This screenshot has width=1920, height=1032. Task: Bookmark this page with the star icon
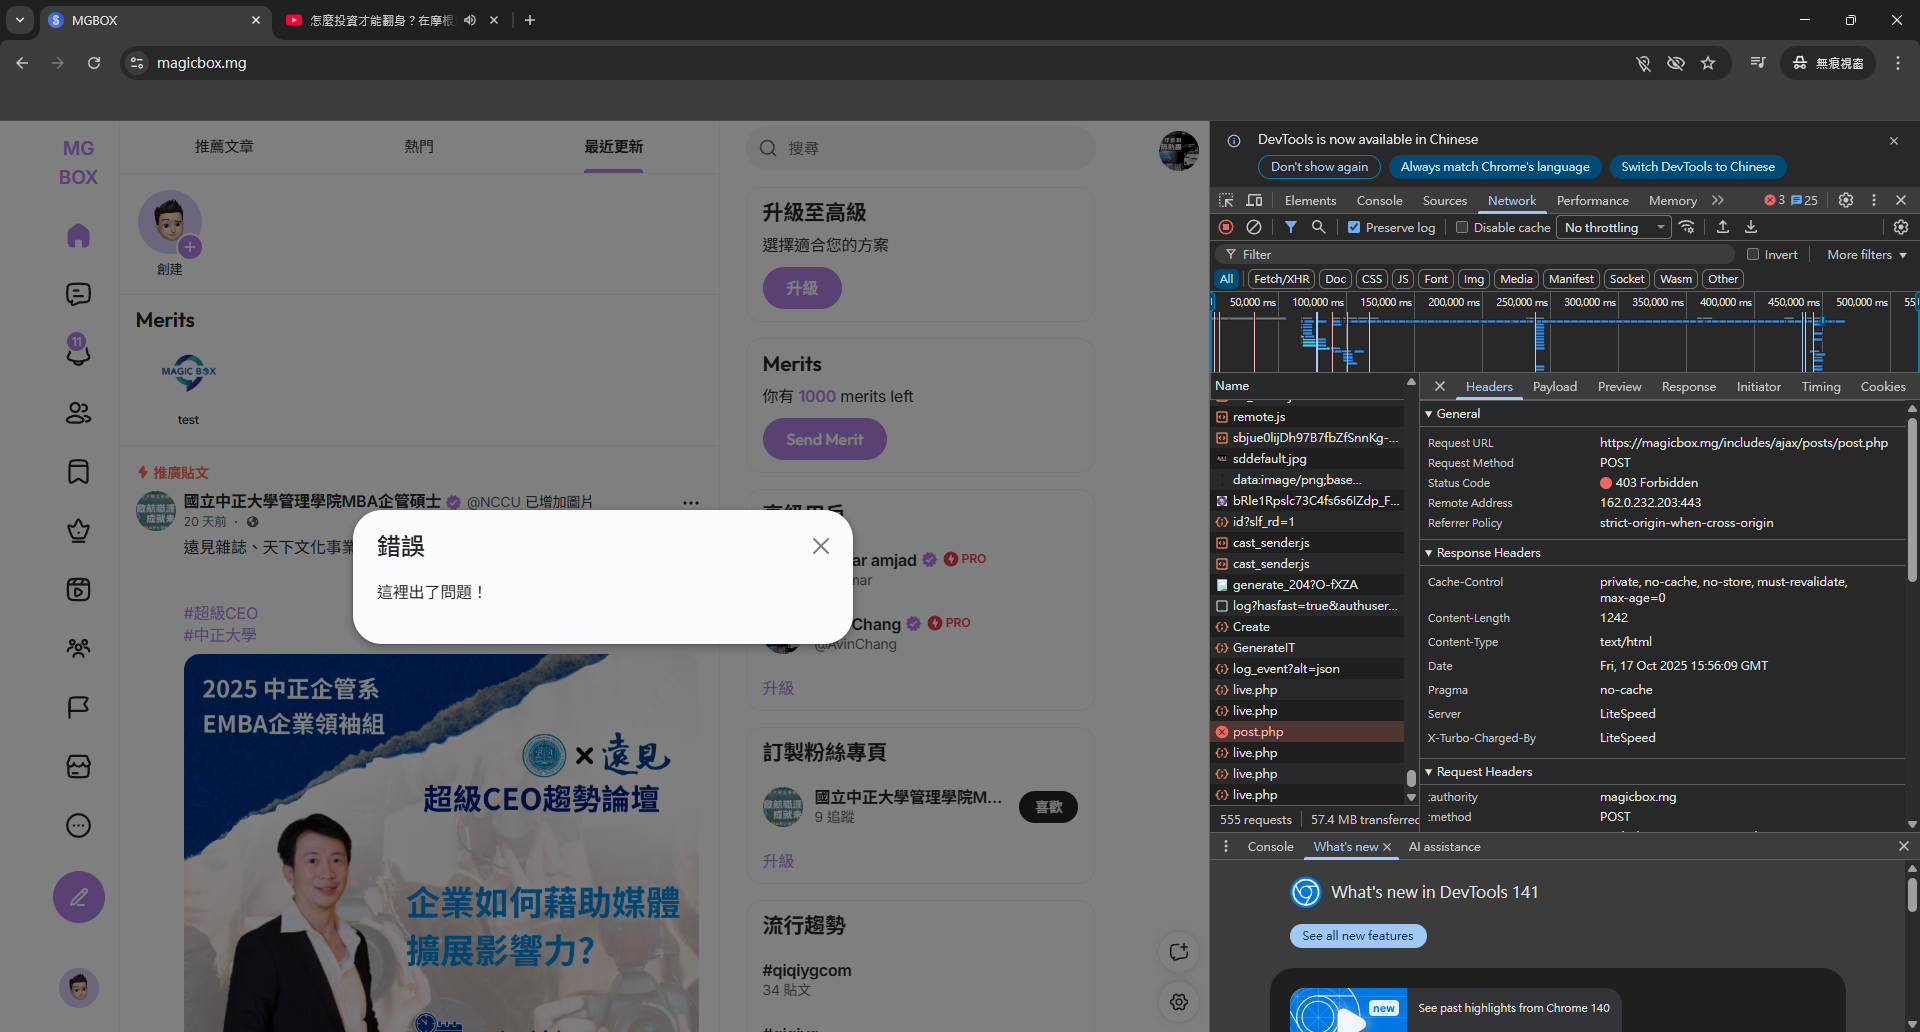point(1708,63)
